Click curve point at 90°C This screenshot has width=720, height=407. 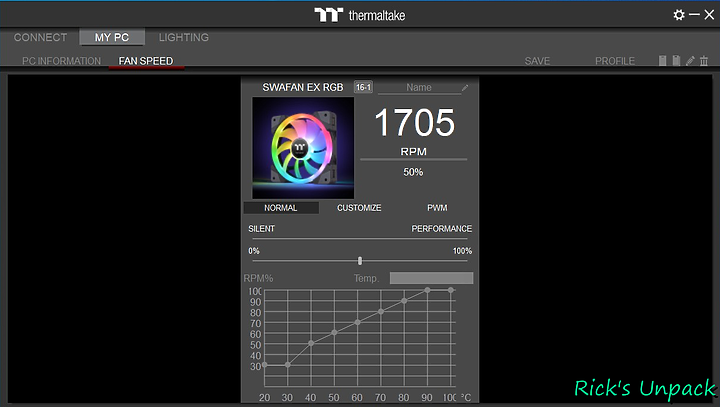[428, 290]
